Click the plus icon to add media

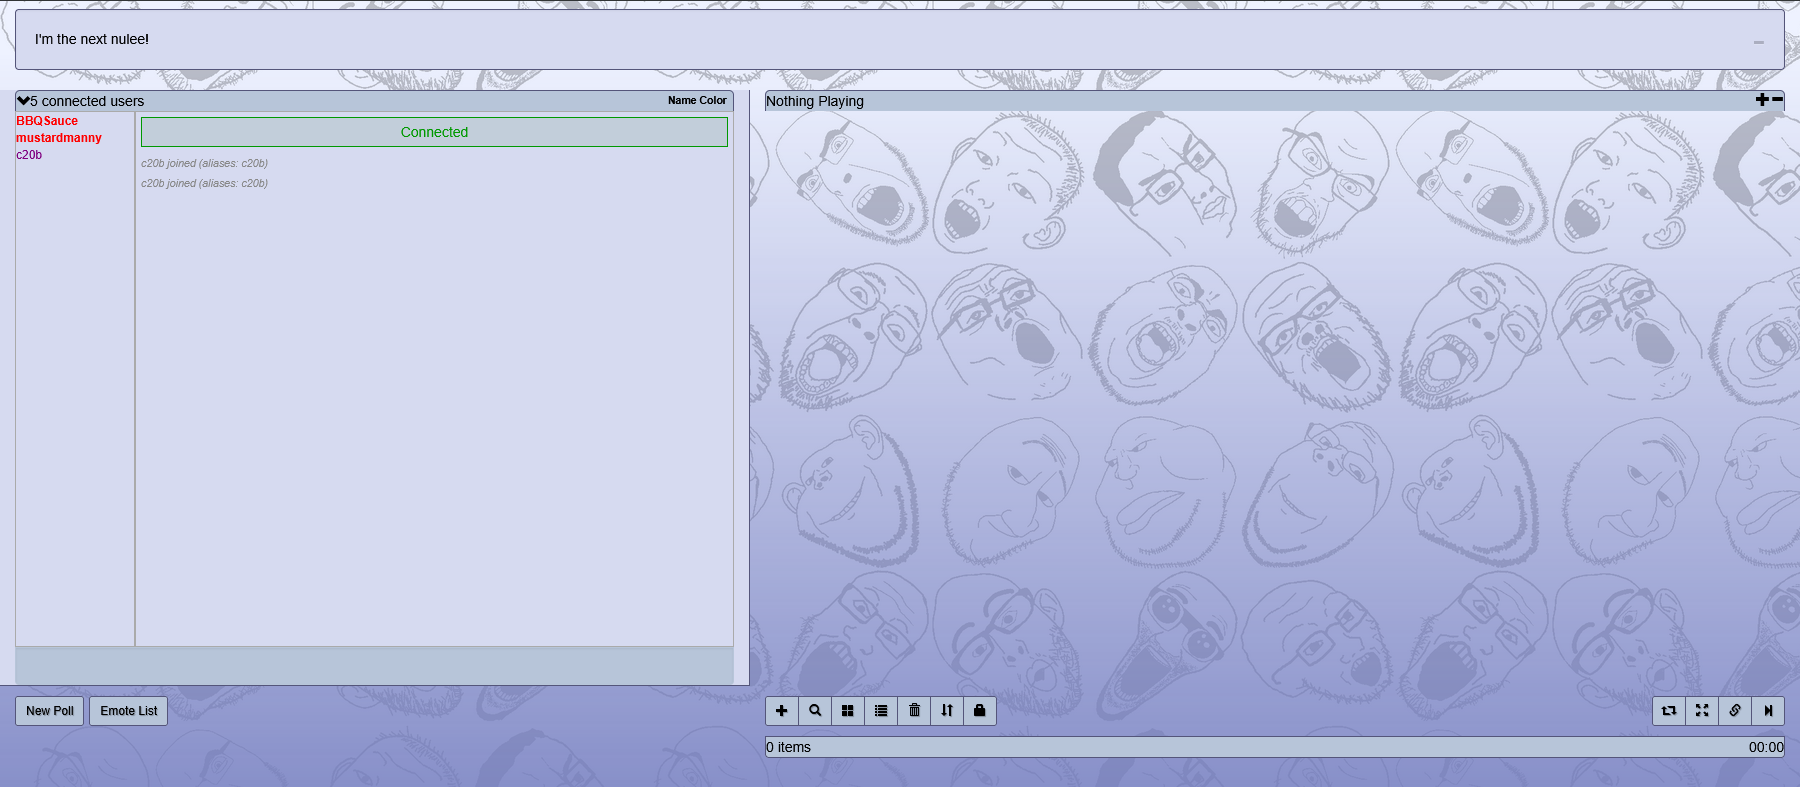tap(782, 711)
